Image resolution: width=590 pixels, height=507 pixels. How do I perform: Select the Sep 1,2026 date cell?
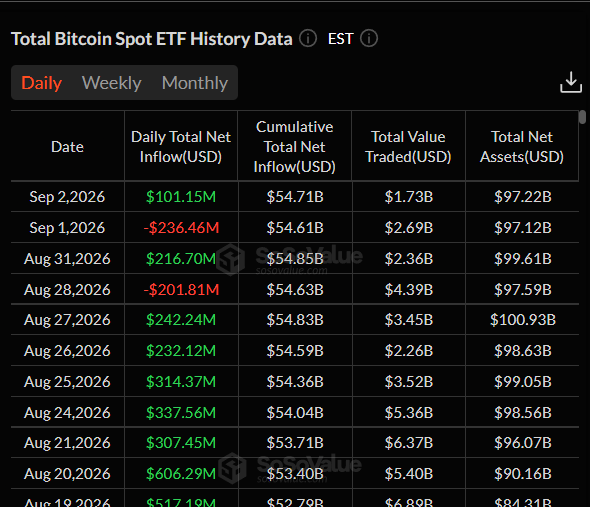click(x=67, y=227)
